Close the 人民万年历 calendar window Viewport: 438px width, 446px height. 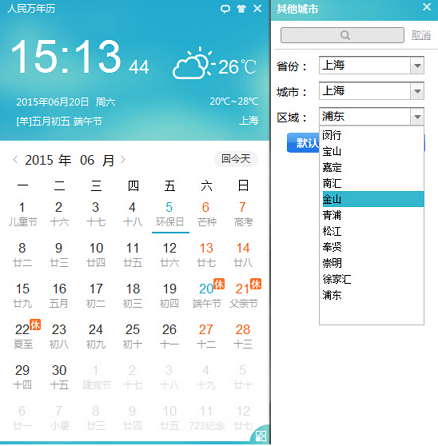click(257, 8)
